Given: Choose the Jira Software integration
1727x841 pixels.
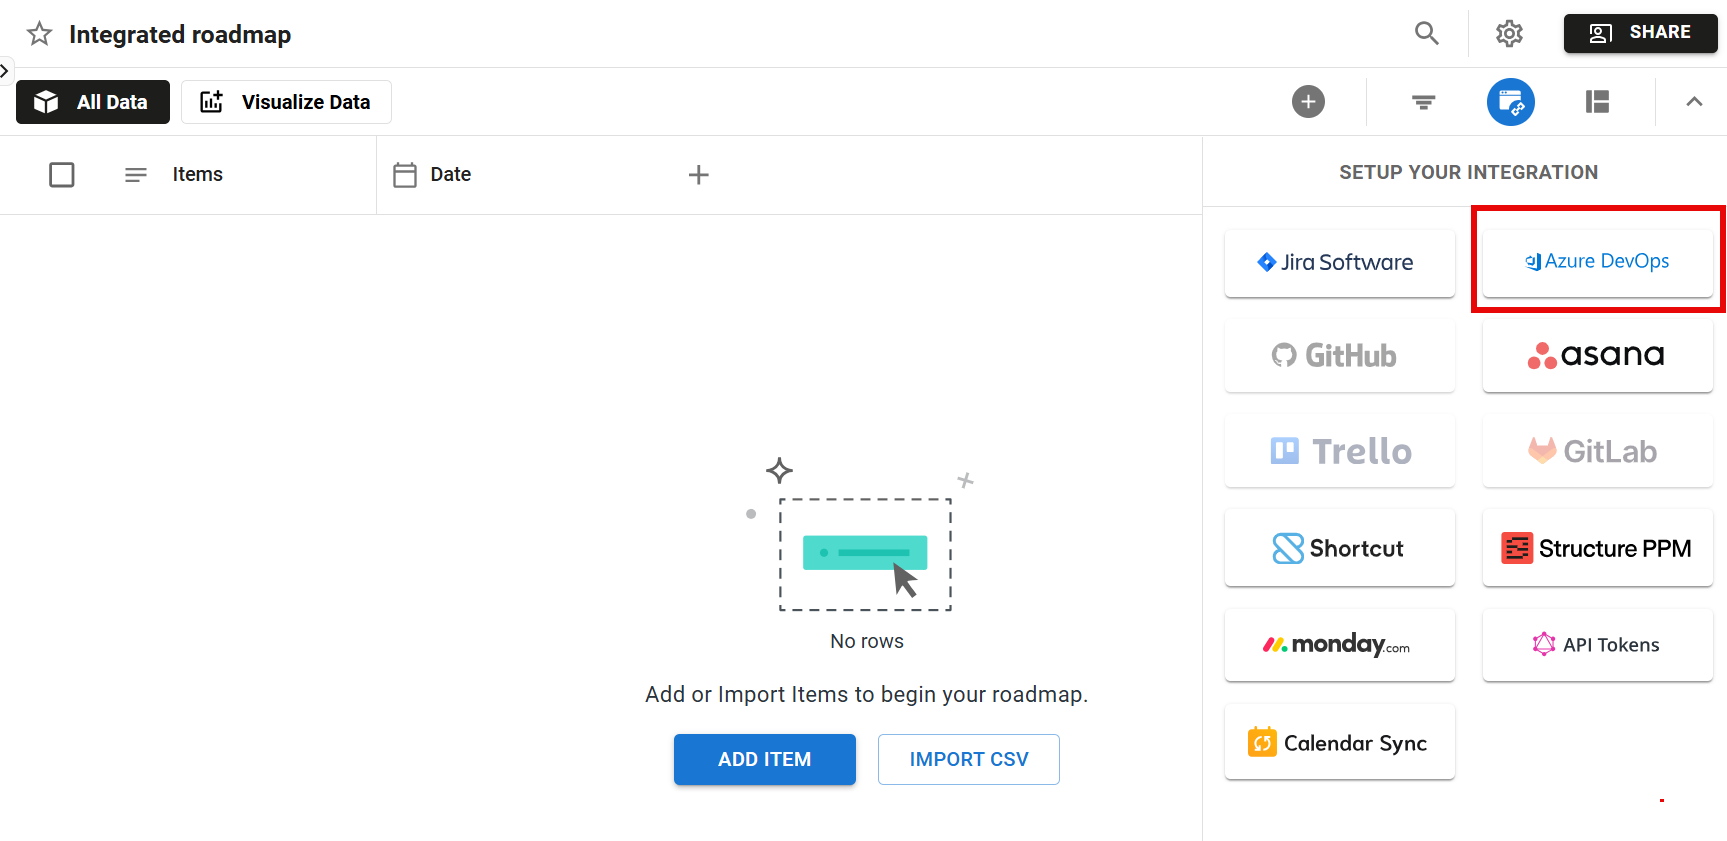Looking at the screenshot, I should (x=1339, y=263).
